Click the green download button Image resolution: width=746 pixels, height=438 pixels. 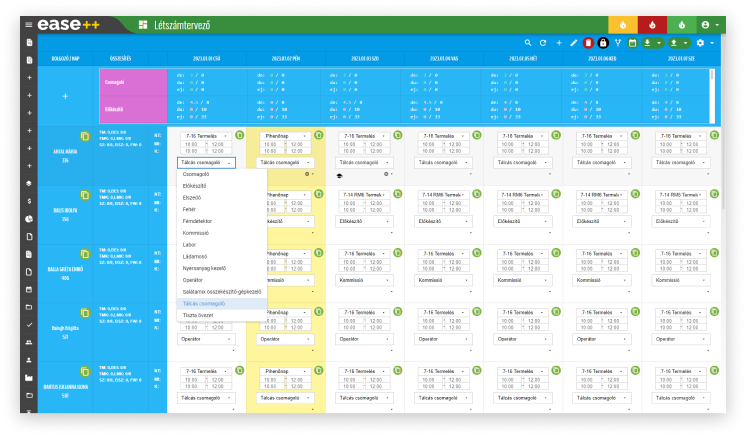click(x=647, y=43)
